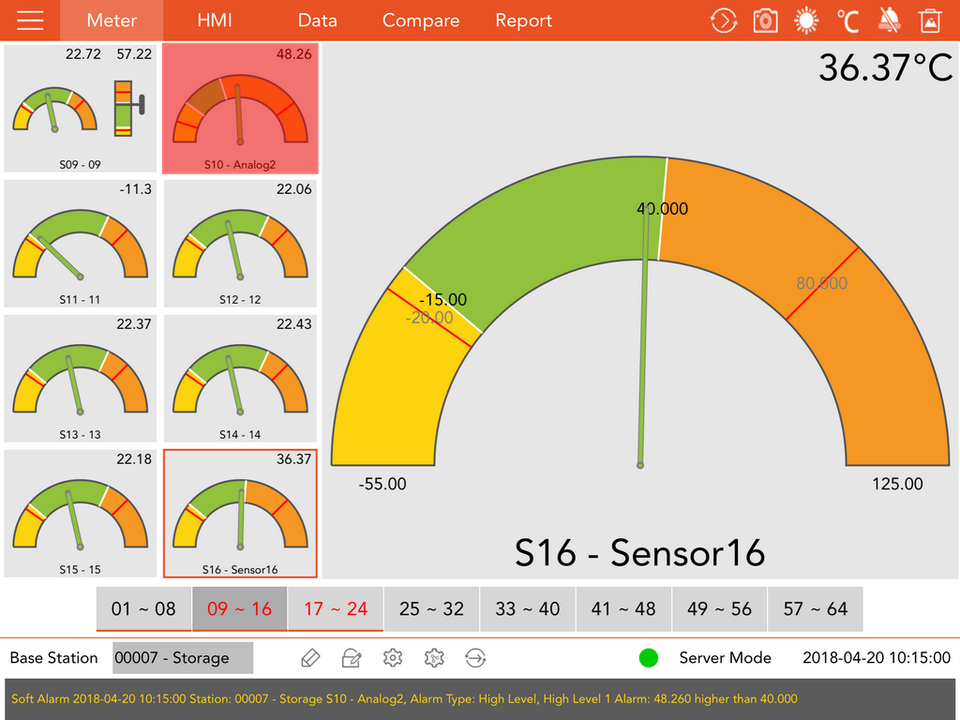The width and height of the screenshot is (960, 720).
Task: Click the -15.00 threshold label on gauge
Action: [x=443, y=299]
